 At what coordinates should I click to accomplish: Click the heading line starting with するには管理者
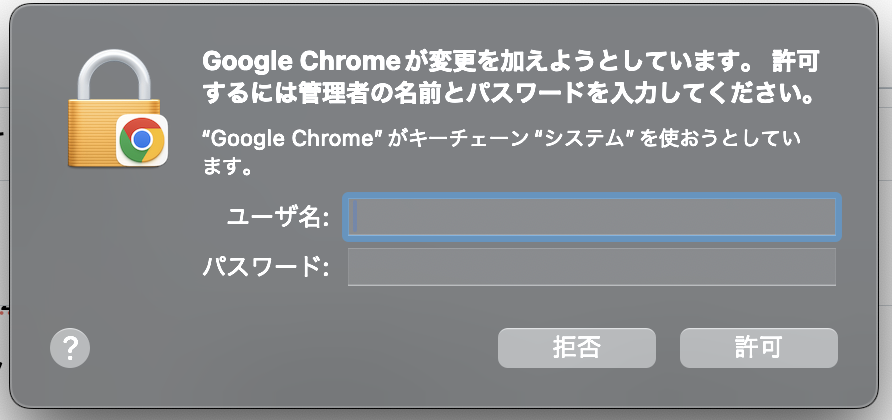pos(507,95)
